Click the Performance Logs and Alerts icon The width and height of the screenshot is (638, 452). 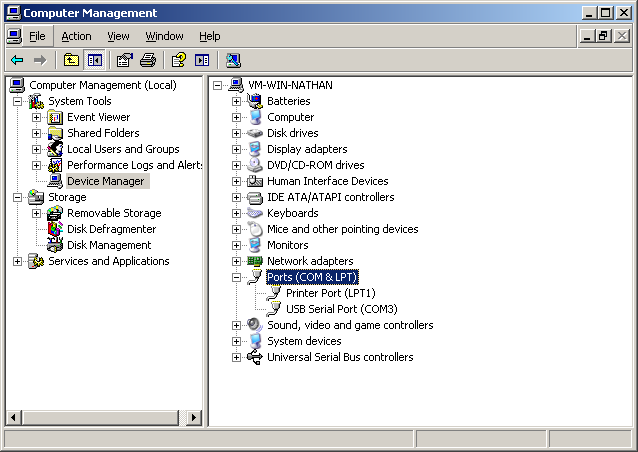(55, 165)
